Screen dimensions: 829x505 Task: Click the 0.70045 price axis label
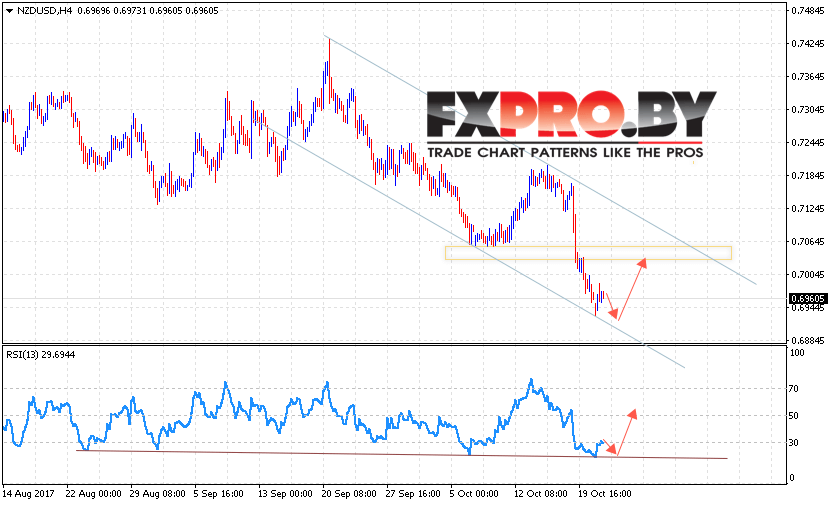point(807,274)
